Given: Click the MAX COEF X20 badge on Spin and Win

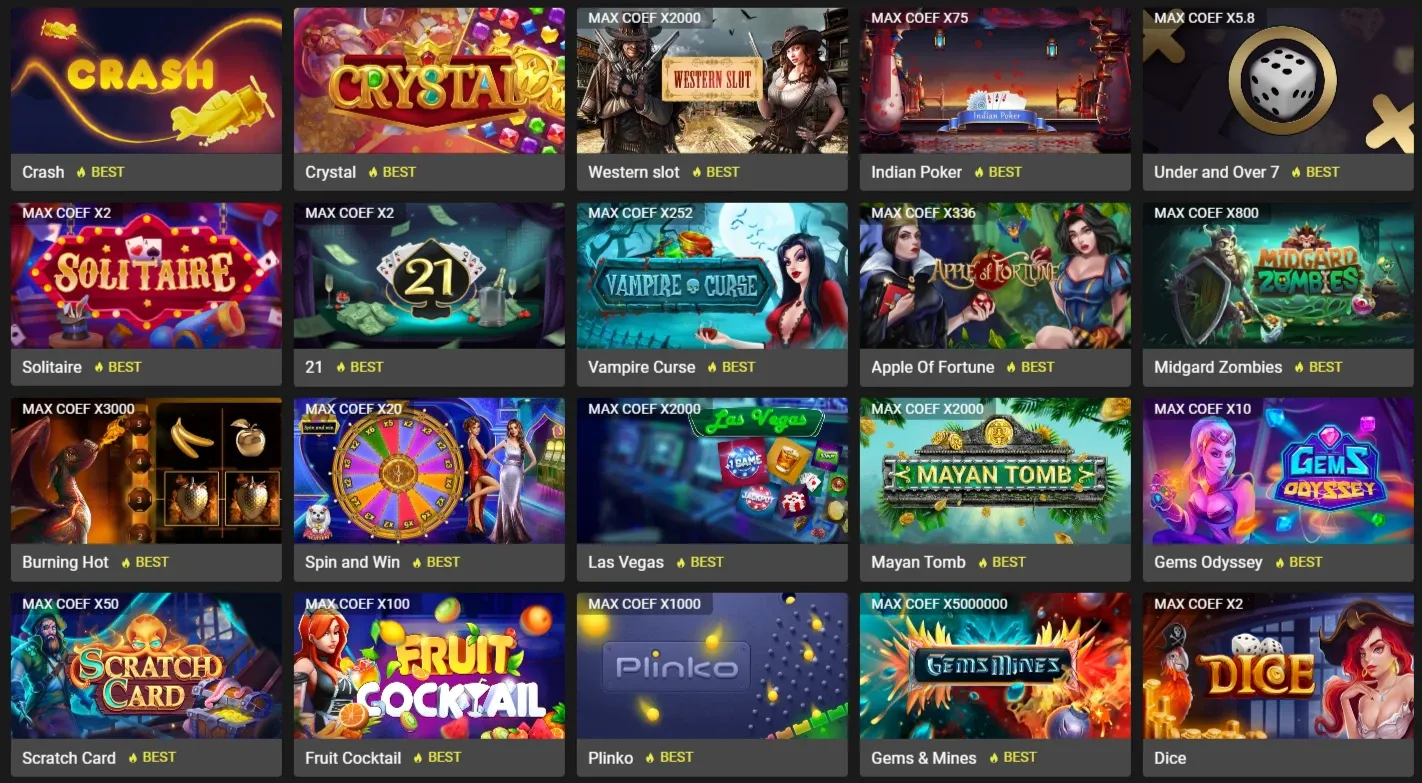Looking at the screenshot, I should 353,408.
